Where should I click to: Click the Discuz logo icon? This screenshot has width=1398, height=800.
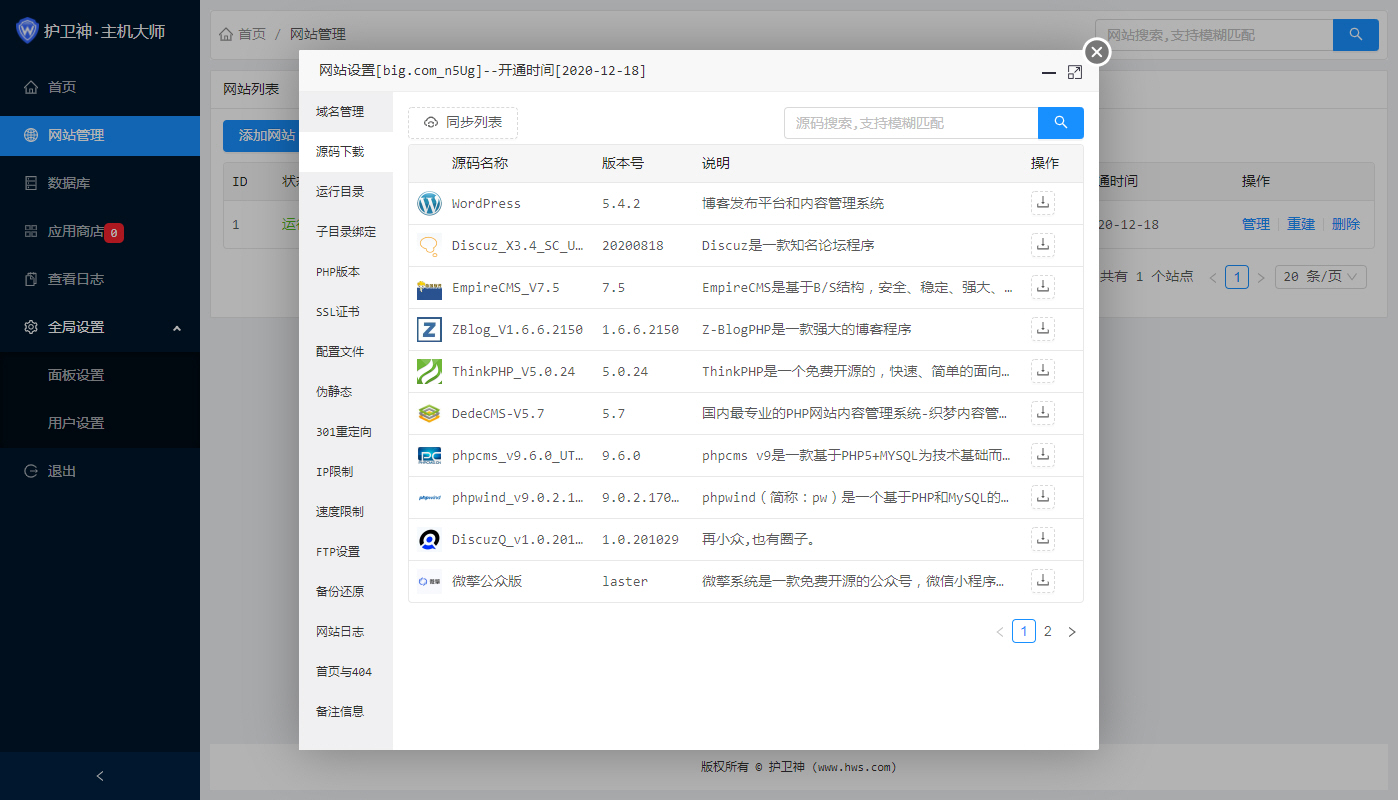429,246
